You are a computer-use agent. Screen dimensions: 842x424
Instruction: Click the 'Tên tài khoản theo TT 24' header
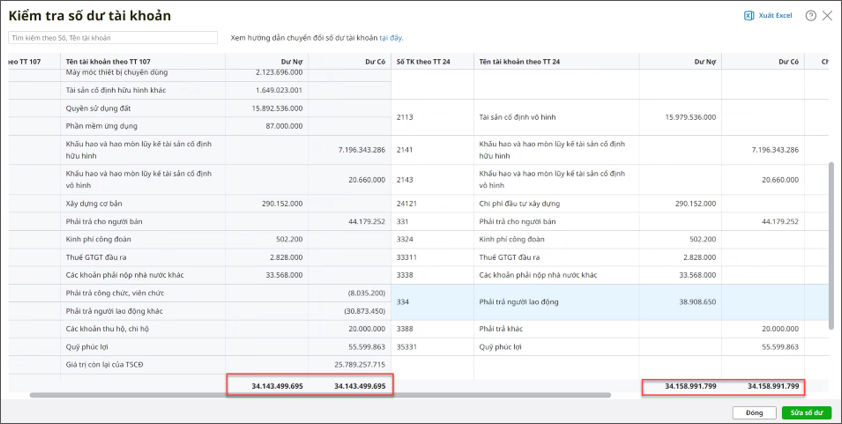pyautogui.click(x=520, y=62)
